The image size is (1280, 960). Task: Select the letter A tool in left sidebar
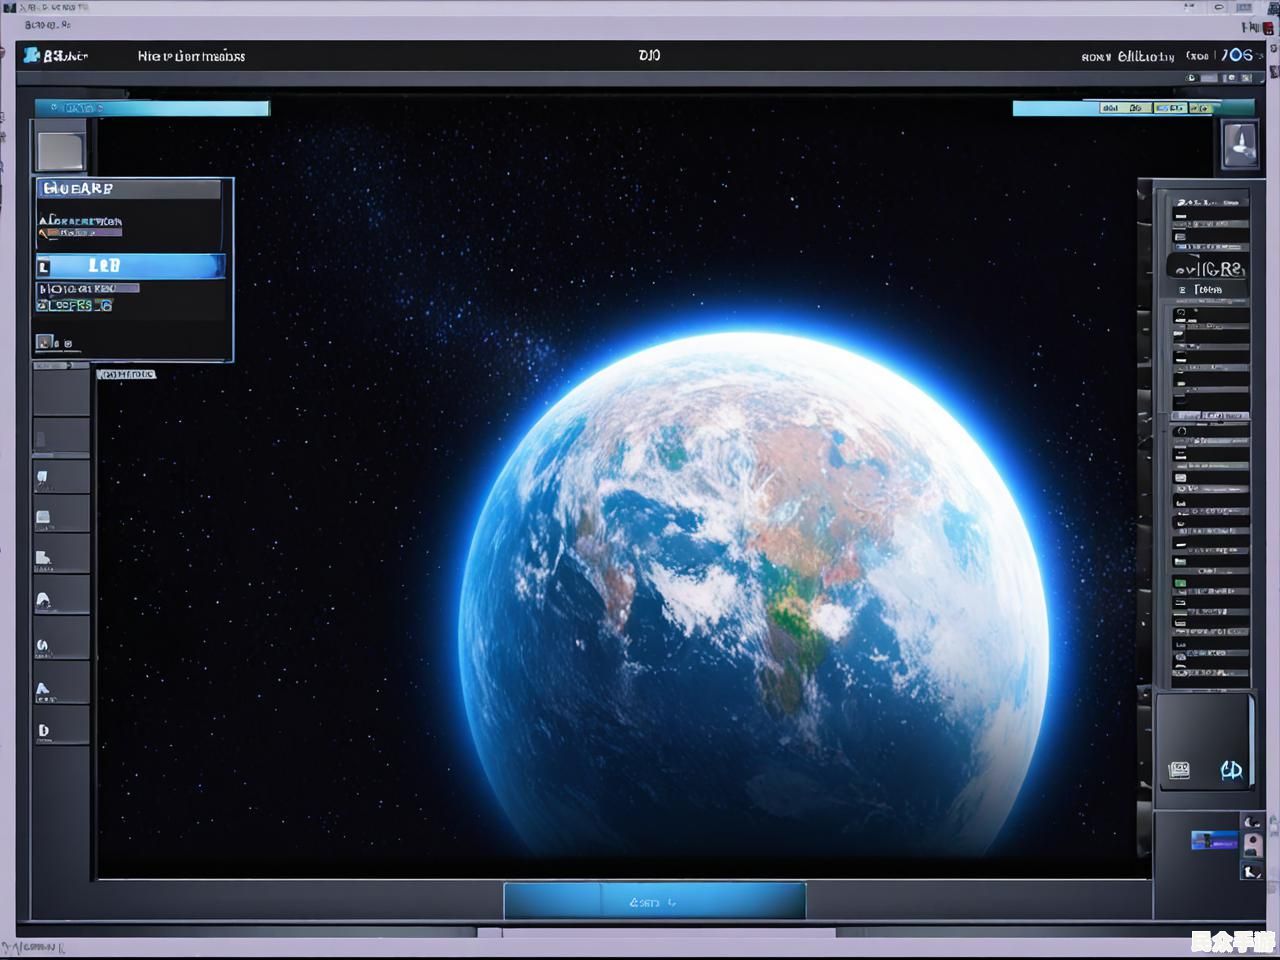[43, 689]
